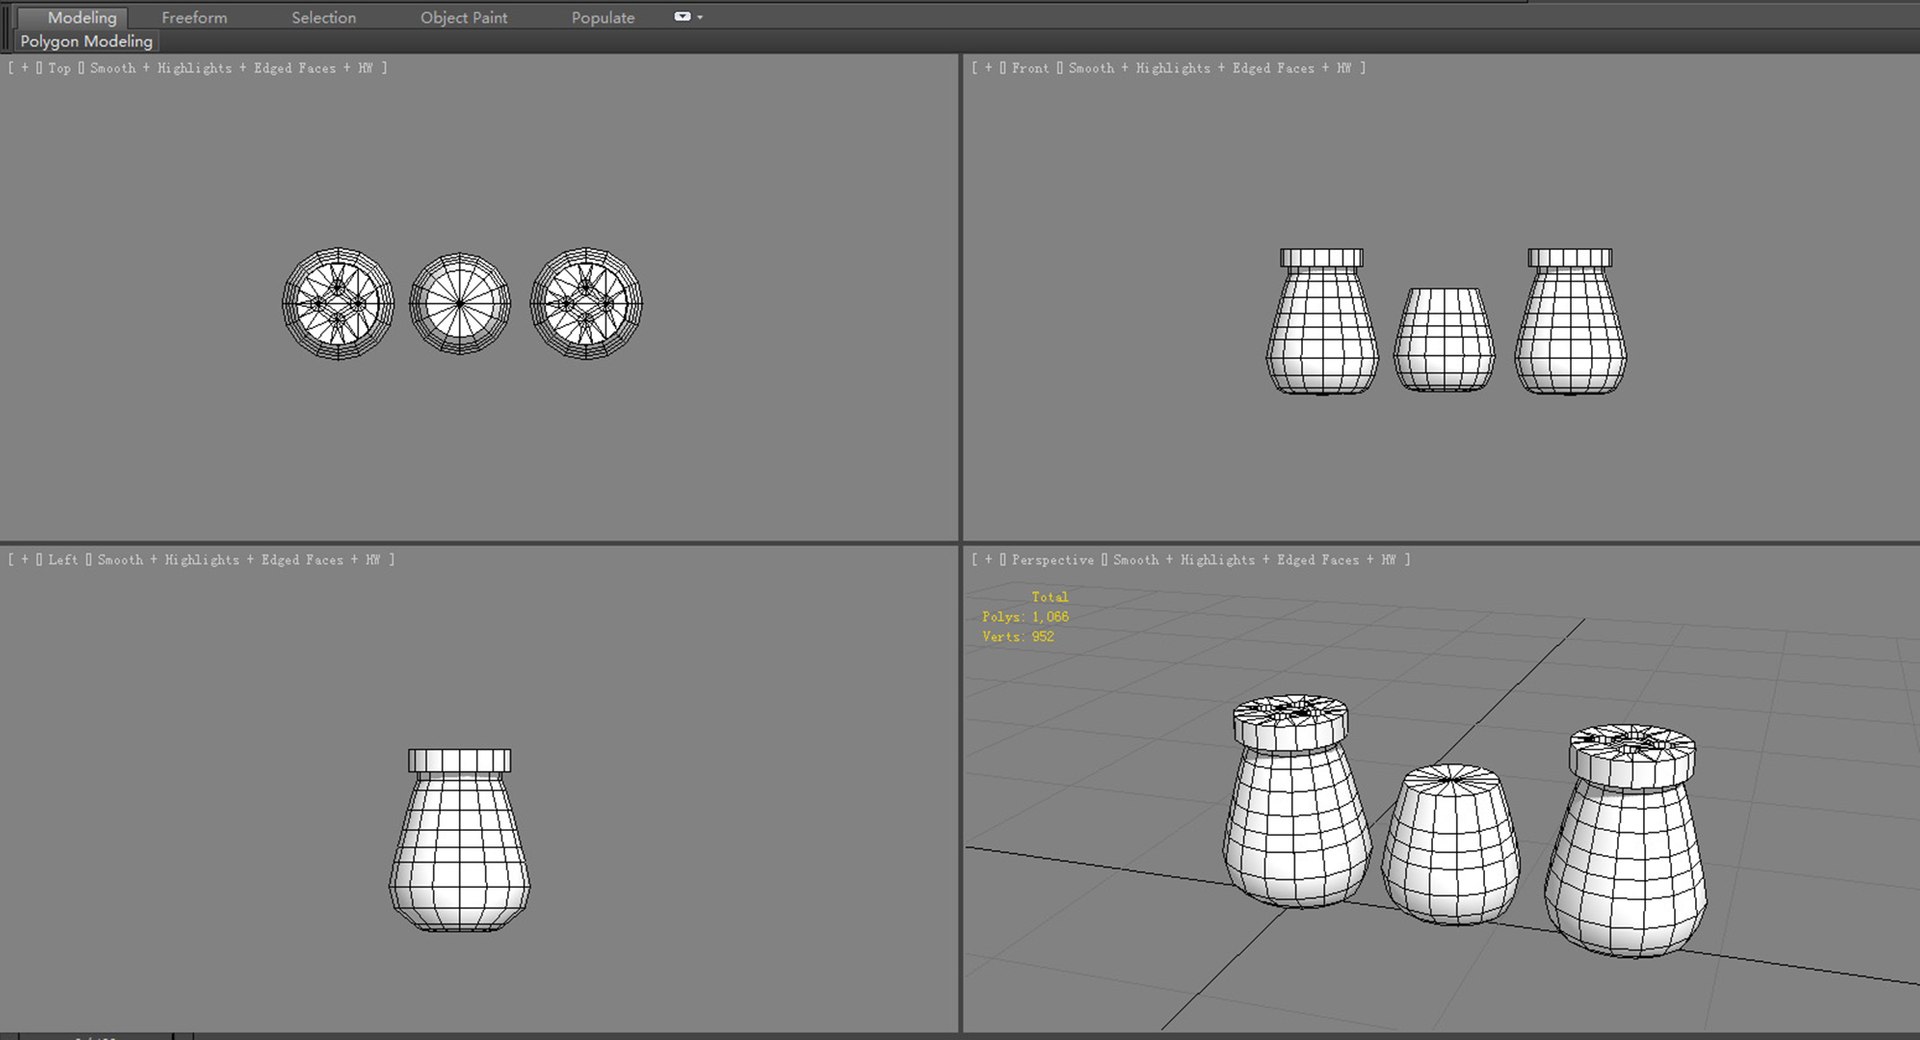Click the ribbon display mode icon after Populate
The height and width of the screenshot is (1040, 1920).
click(682, 16)
